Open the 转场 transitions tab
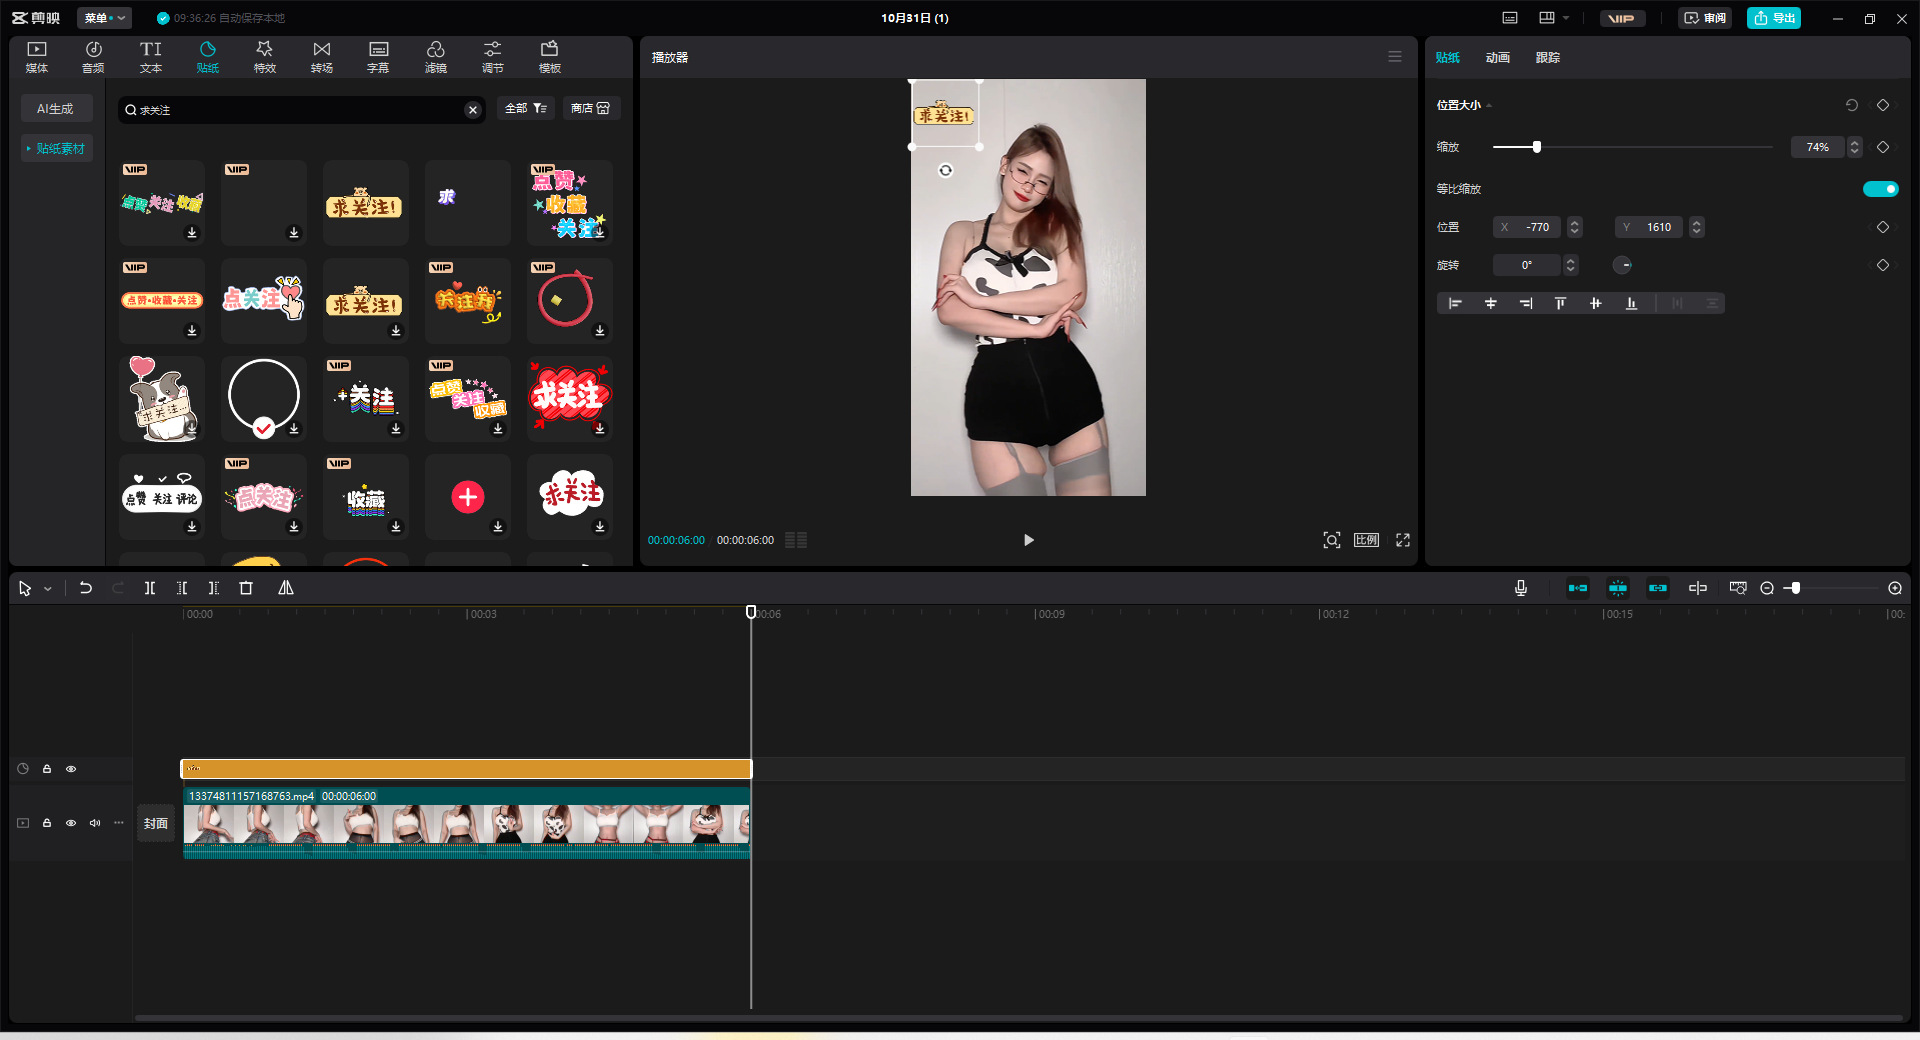 pyautogui.click(x=321, y=57)
